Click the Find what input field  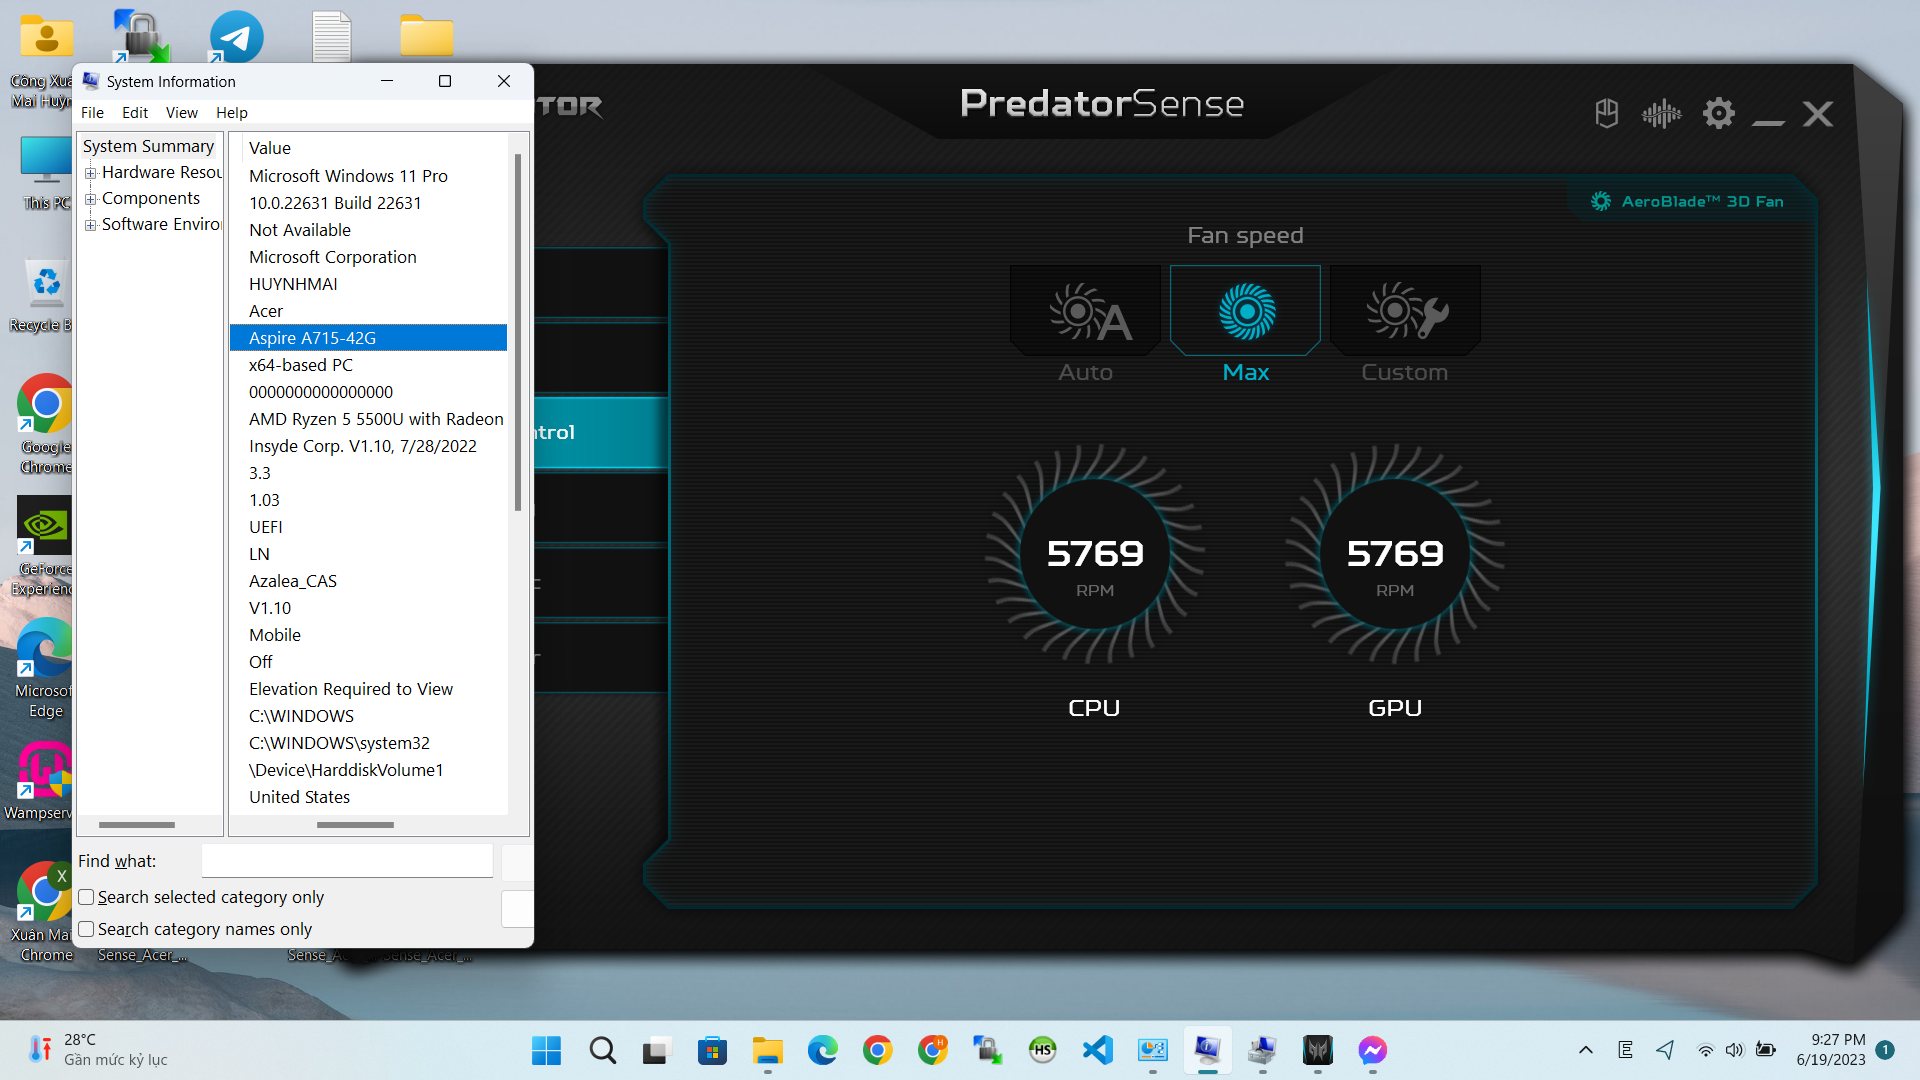click(347, 860)
